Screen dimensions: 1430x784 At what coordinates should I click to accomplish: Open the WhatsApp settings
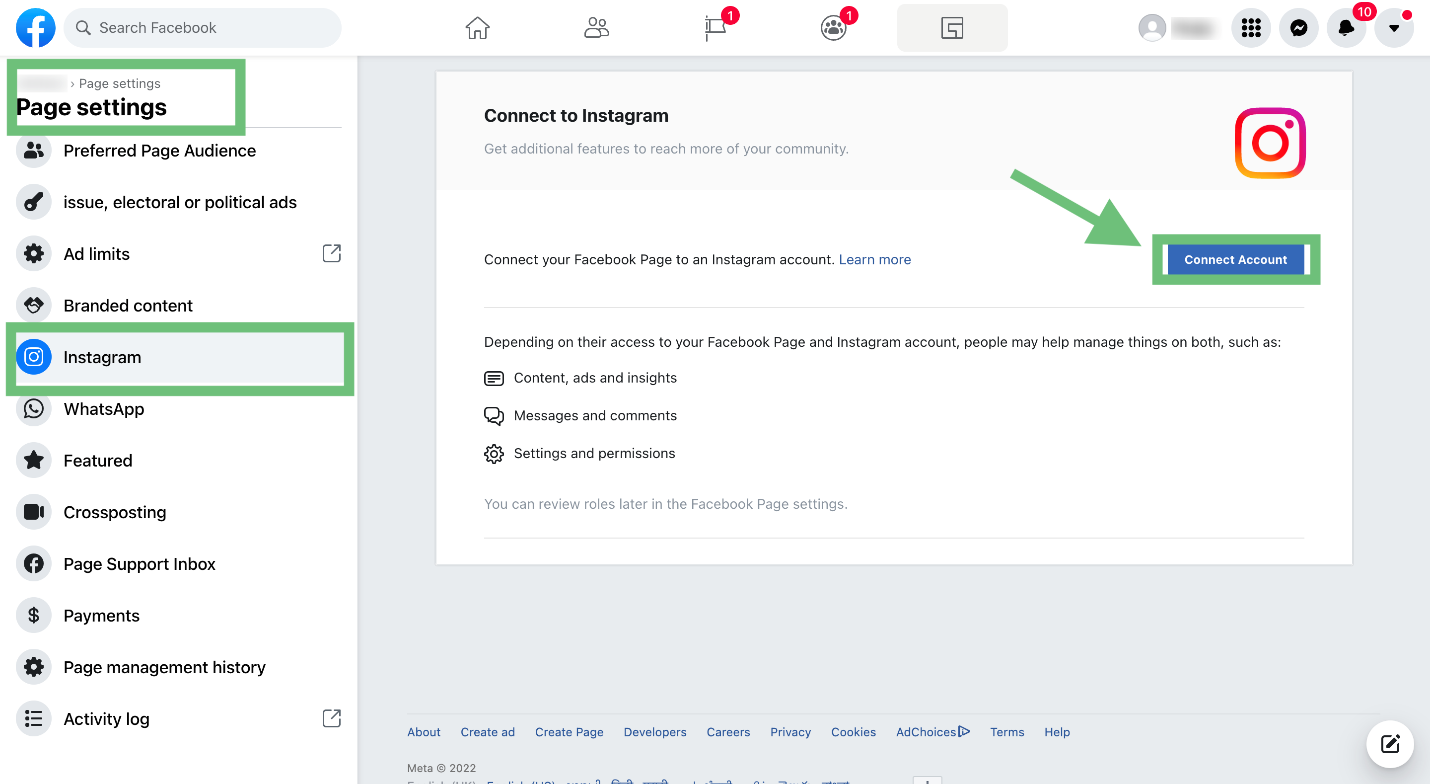click(x=179, y=409)
